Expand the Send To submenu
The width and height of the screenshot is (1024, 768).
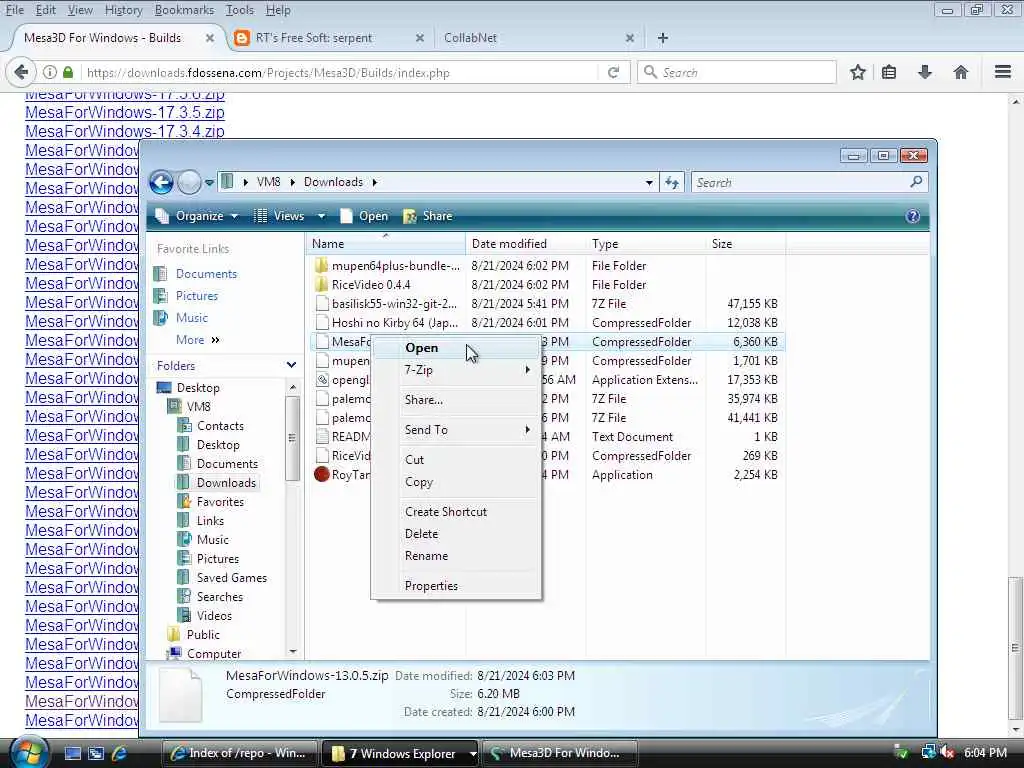click(x=456, y=430)
